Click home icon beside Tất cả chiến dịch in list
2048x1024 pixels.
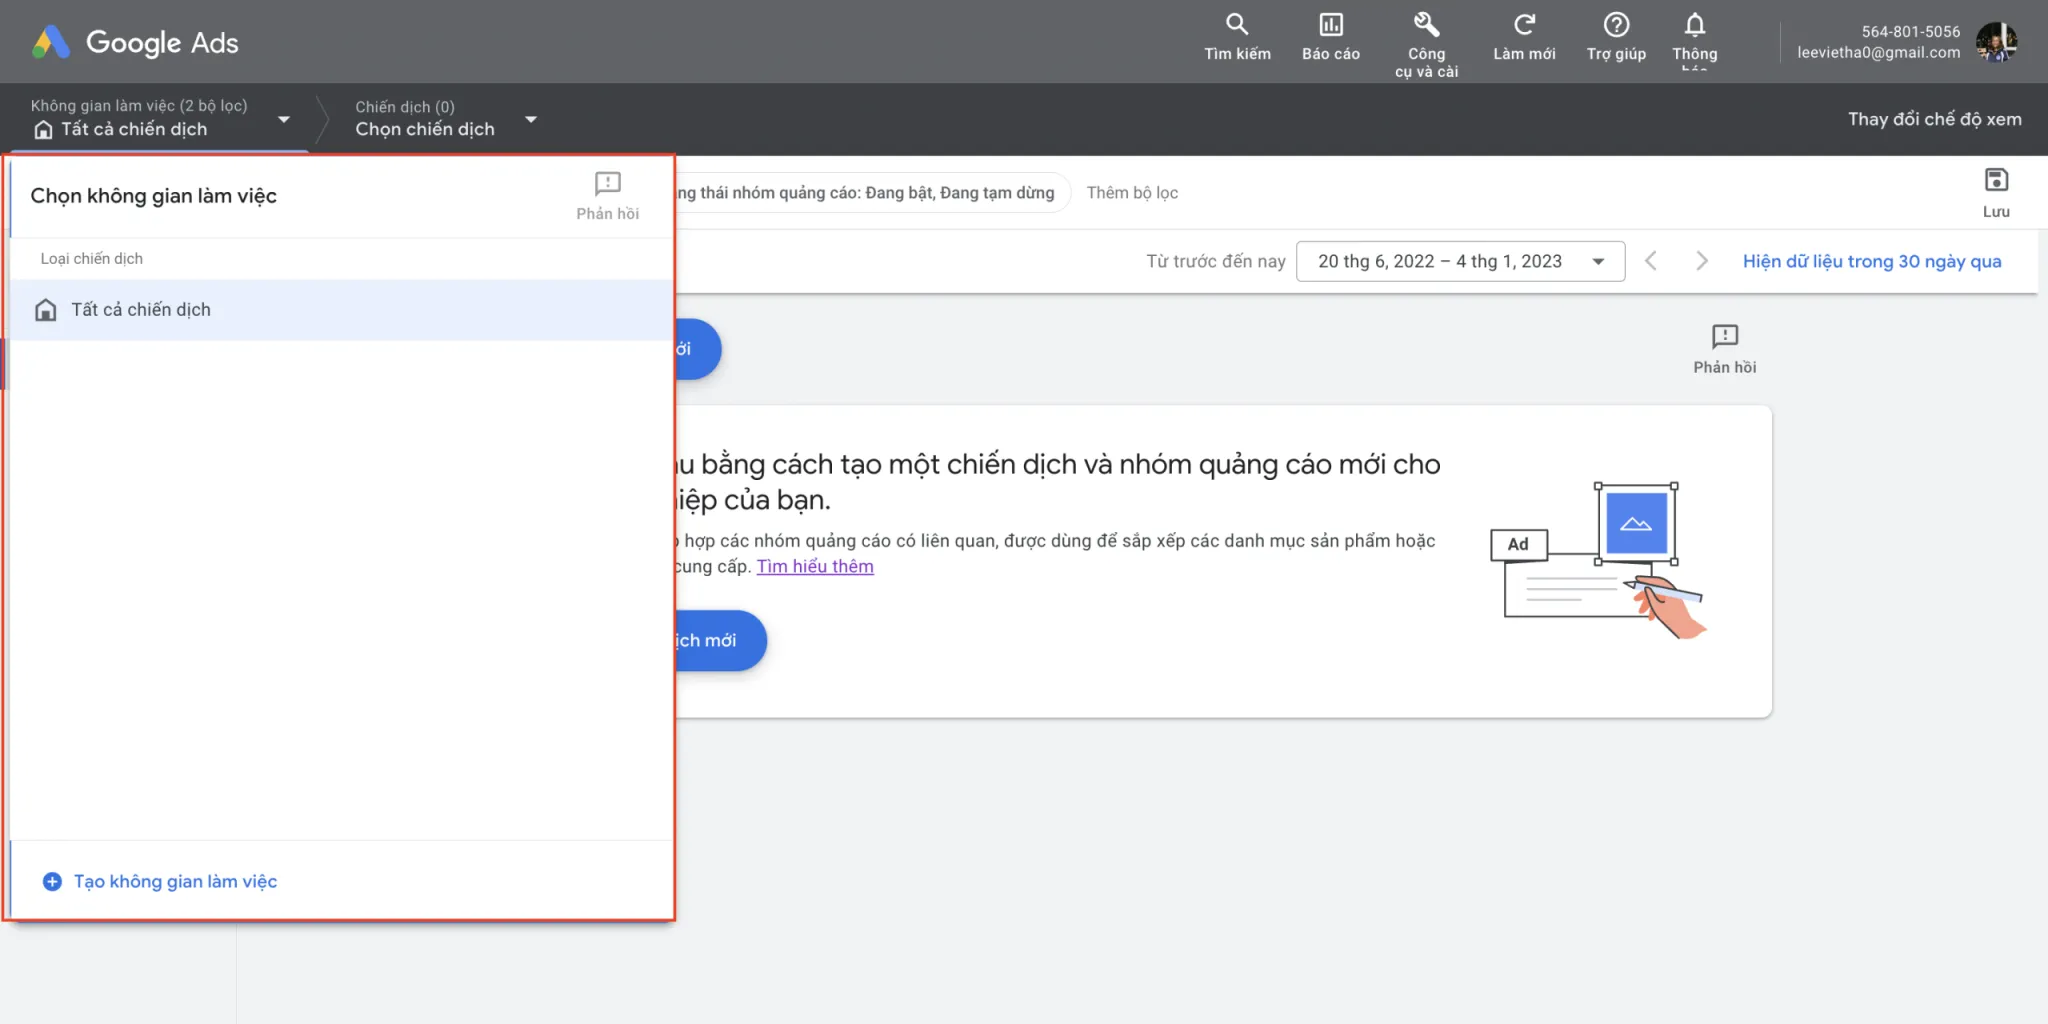click(46, 310)
